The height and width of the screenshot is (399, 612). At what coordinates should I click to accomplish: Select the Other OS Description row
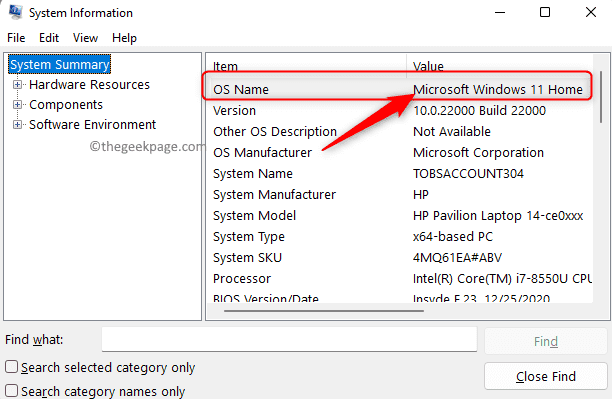coord(400,132)
